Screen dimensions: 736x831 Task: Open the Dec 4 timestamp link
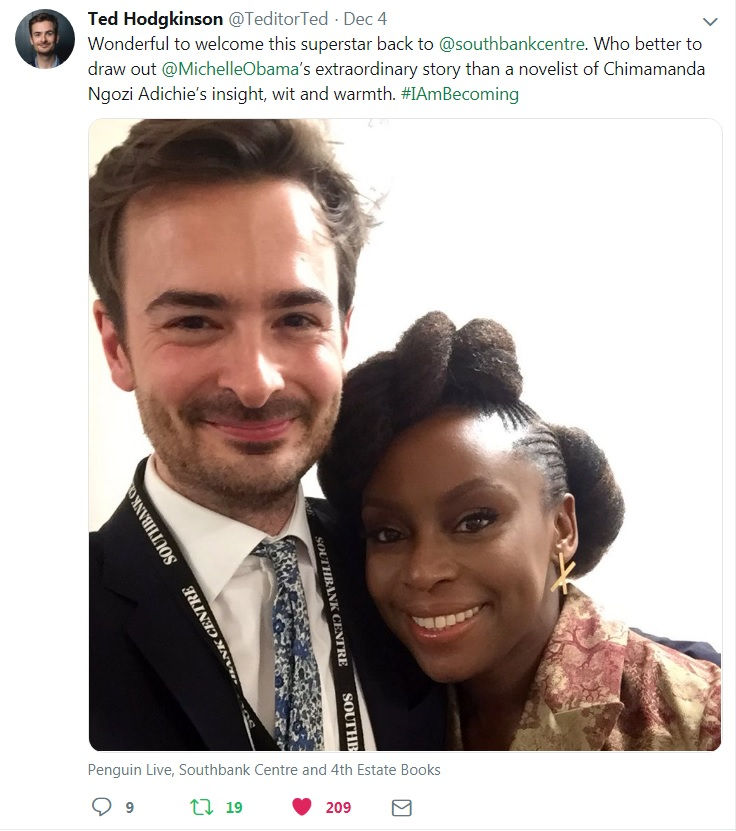(365, 19)
